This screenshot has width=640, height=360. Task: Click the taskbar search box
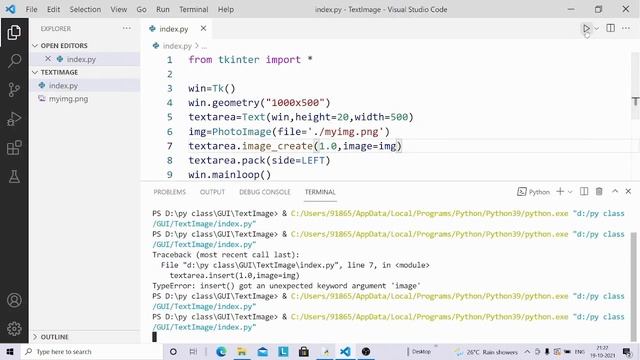click(x=91, y=351)
